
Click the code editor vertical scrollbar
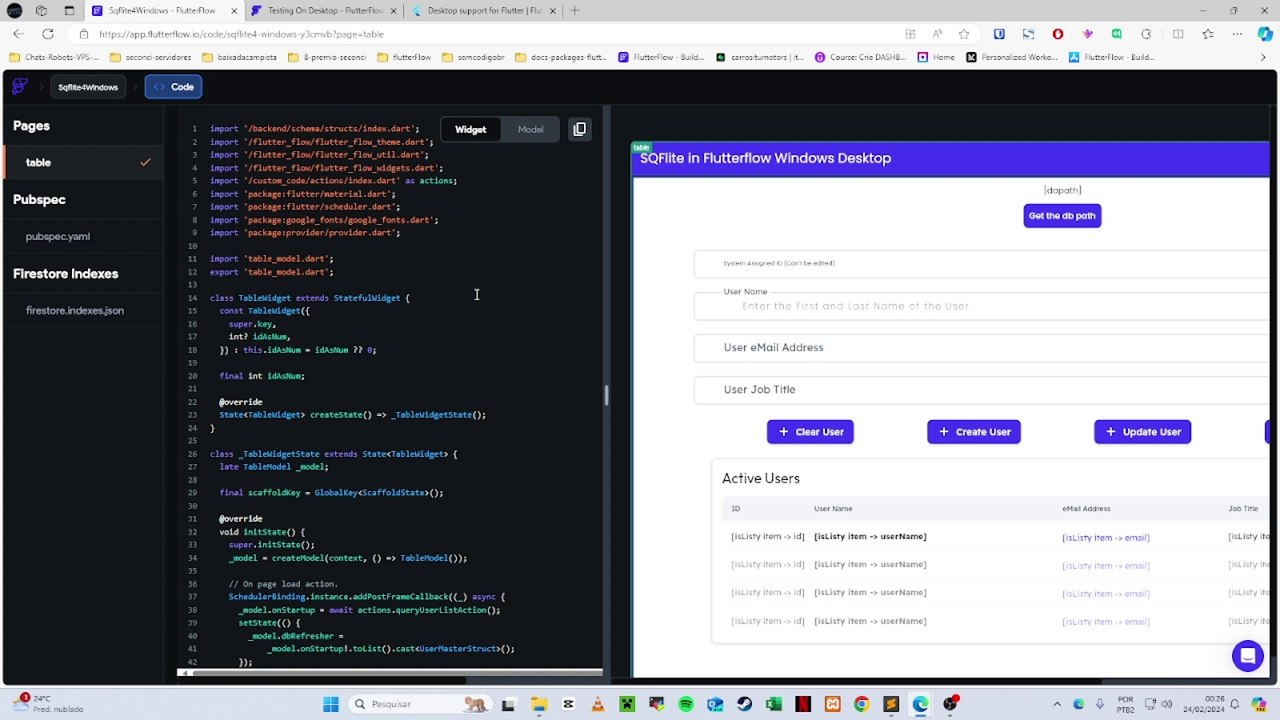[x=606, y=395]
